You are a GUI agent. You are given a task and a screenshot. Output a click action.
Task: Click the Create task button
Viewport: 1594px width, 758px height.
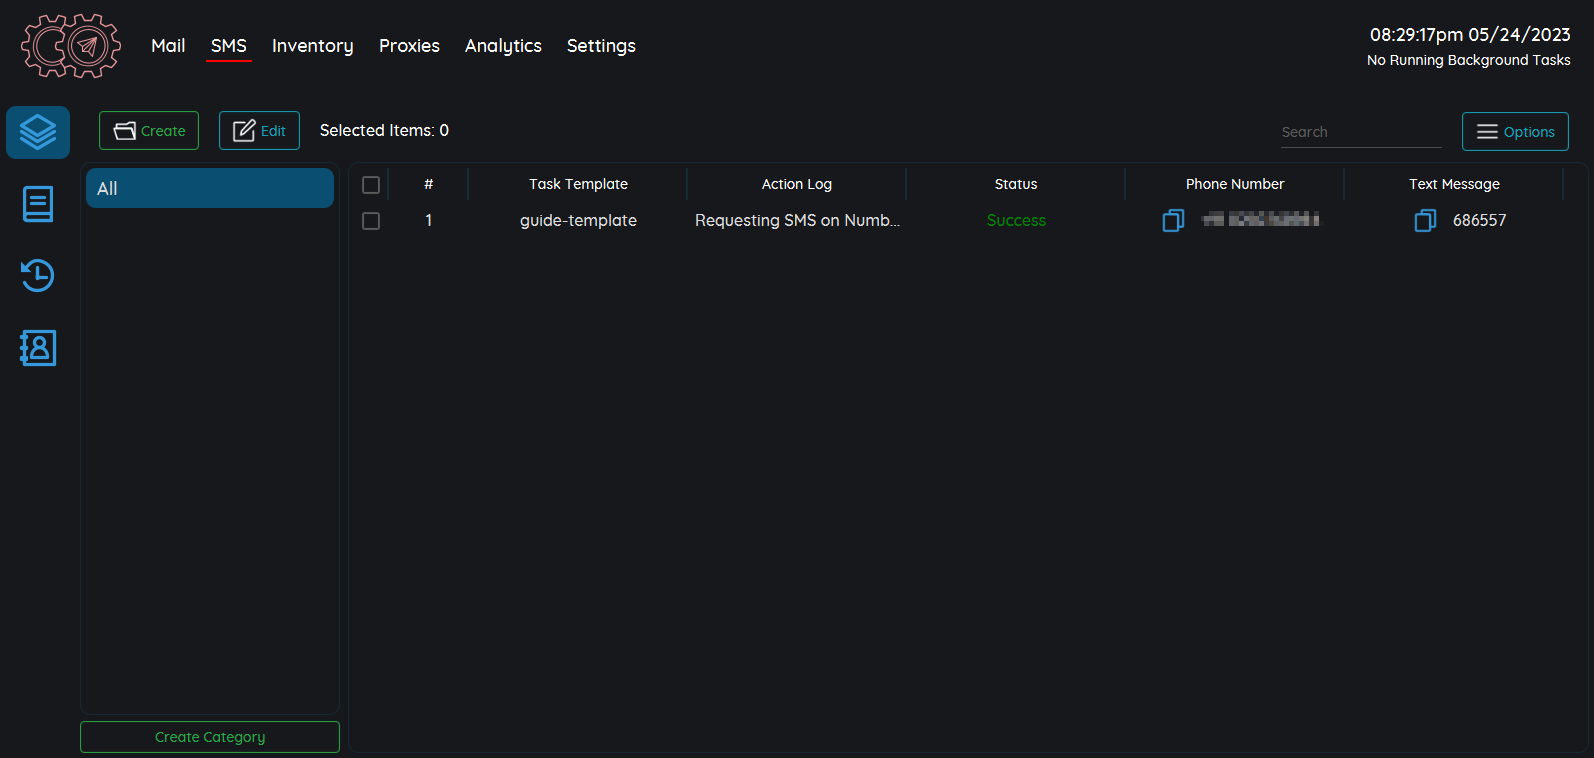pyautogui.click(x=149, y=131)
